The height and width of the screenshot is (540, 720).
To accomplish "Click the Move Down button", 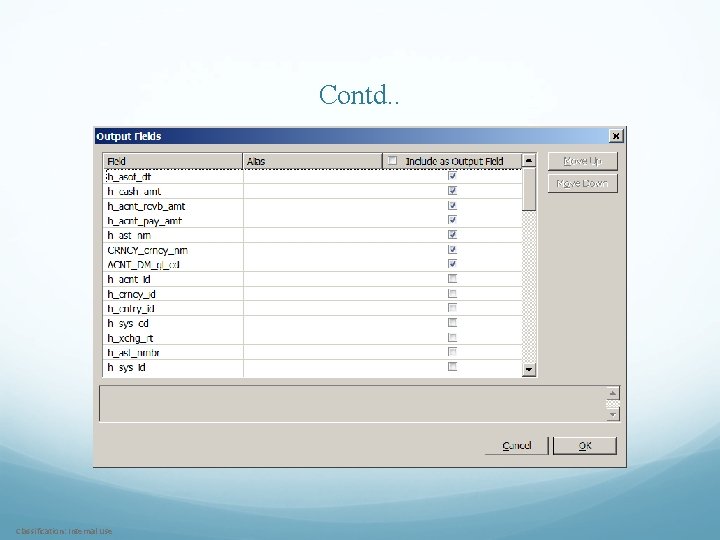I will click(582, 183).
